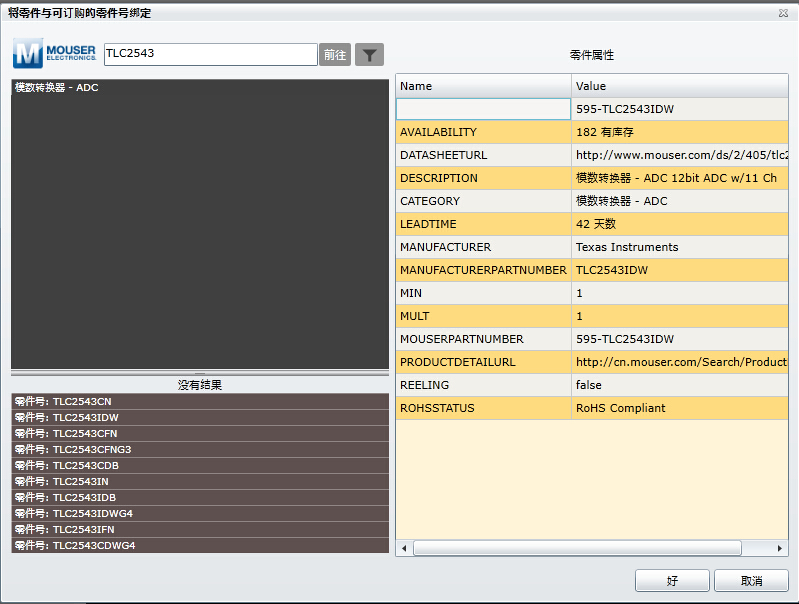Click the cn.mouser.com product detail URL value
Viewport: 799px width, 604px height.
680,362
